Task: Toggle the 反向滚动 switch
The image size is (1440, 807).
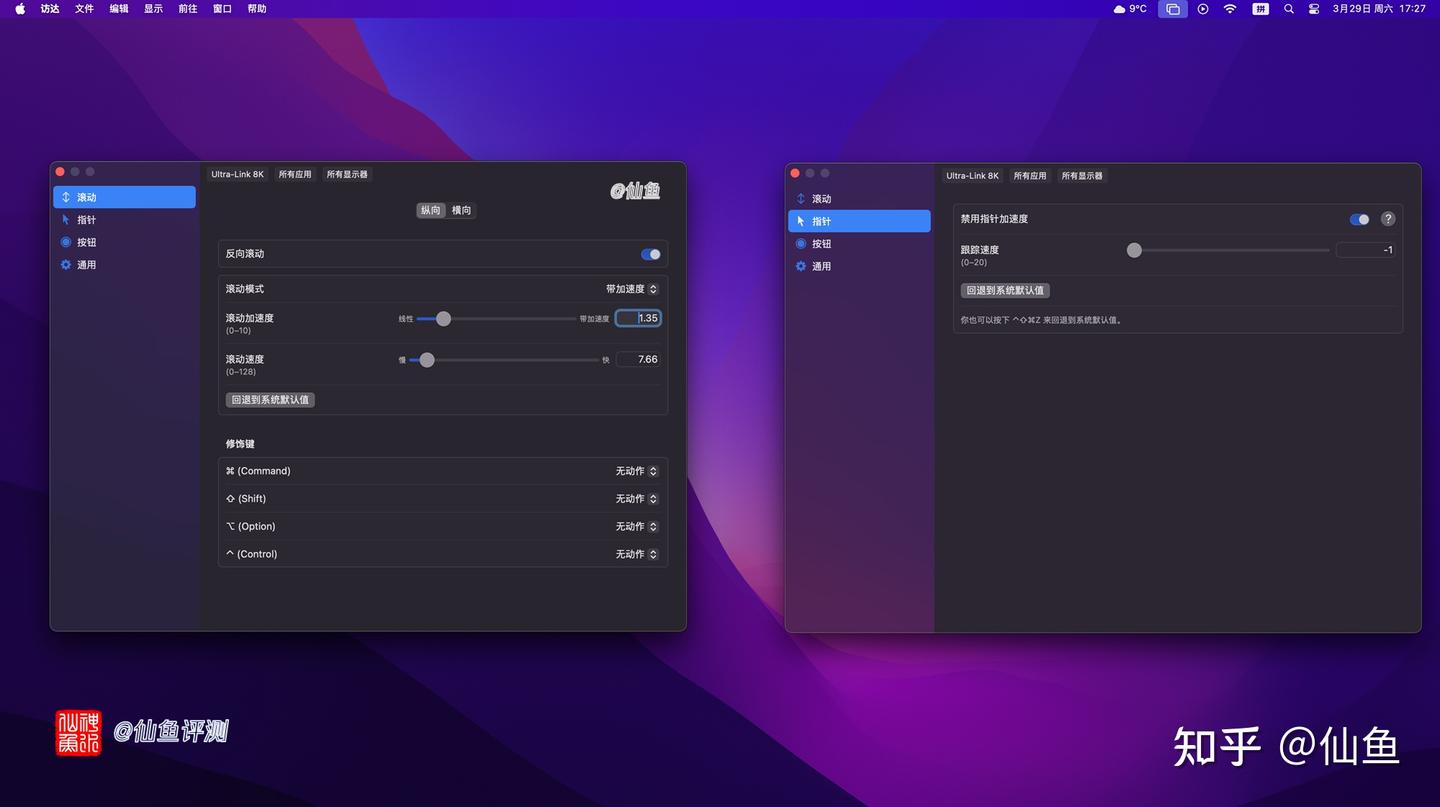Action: pos(651,254)
